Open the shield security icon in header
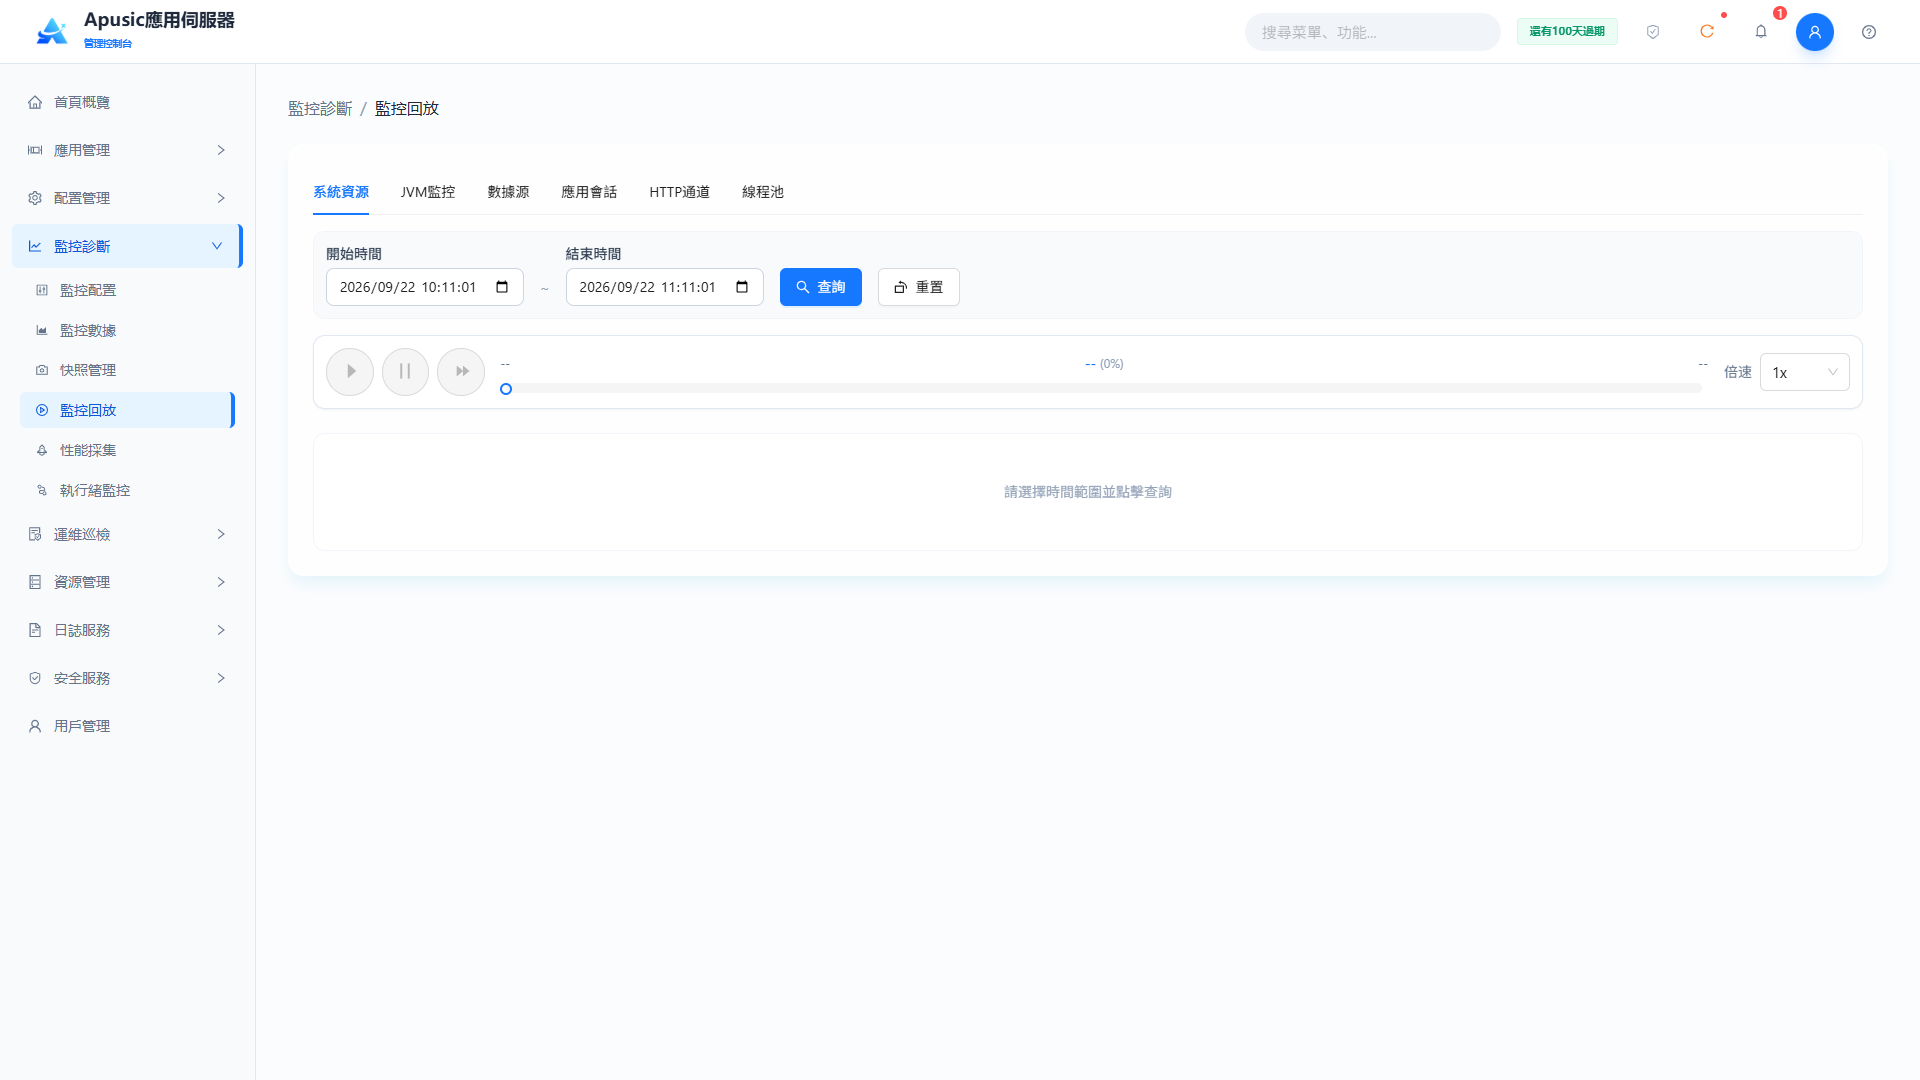 point(1653,32)
